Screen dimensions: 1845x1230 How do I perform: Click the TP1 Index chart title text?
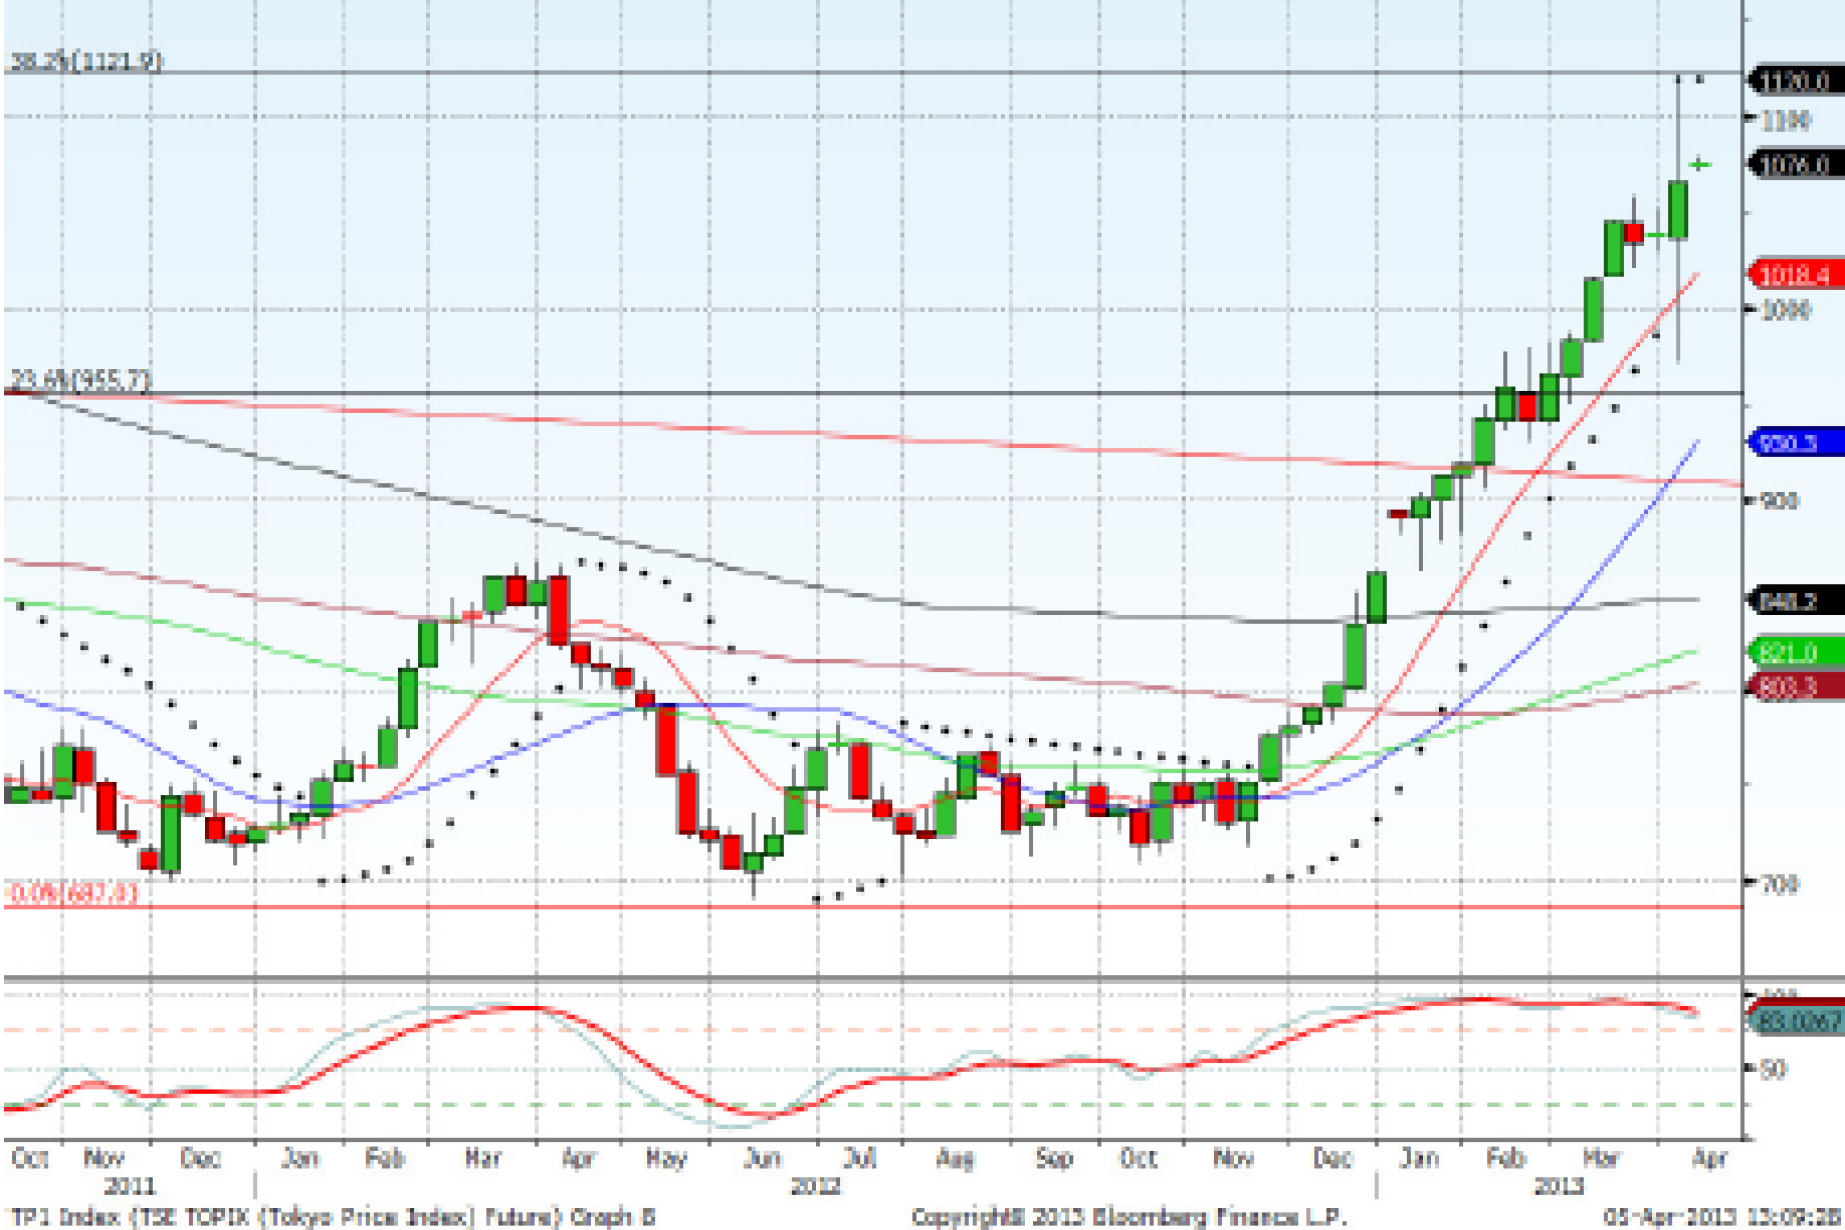tap(332, 1217)
